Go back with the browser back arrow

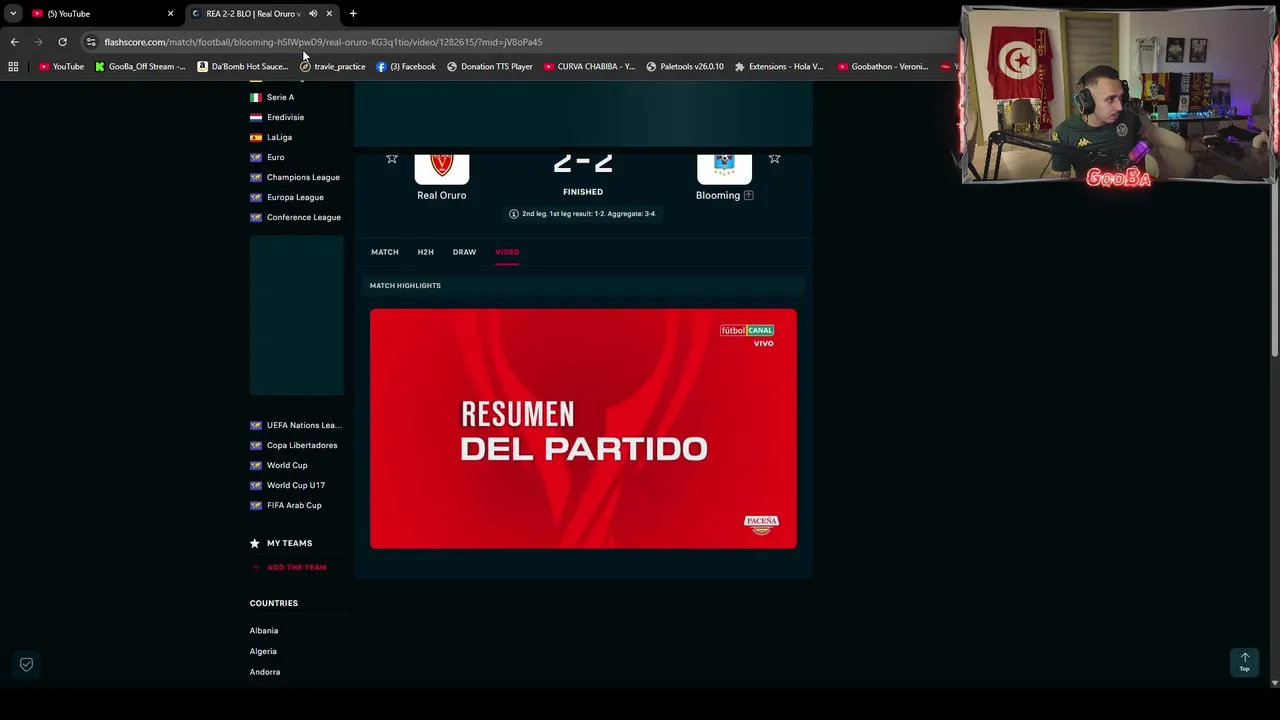point(14,42)
